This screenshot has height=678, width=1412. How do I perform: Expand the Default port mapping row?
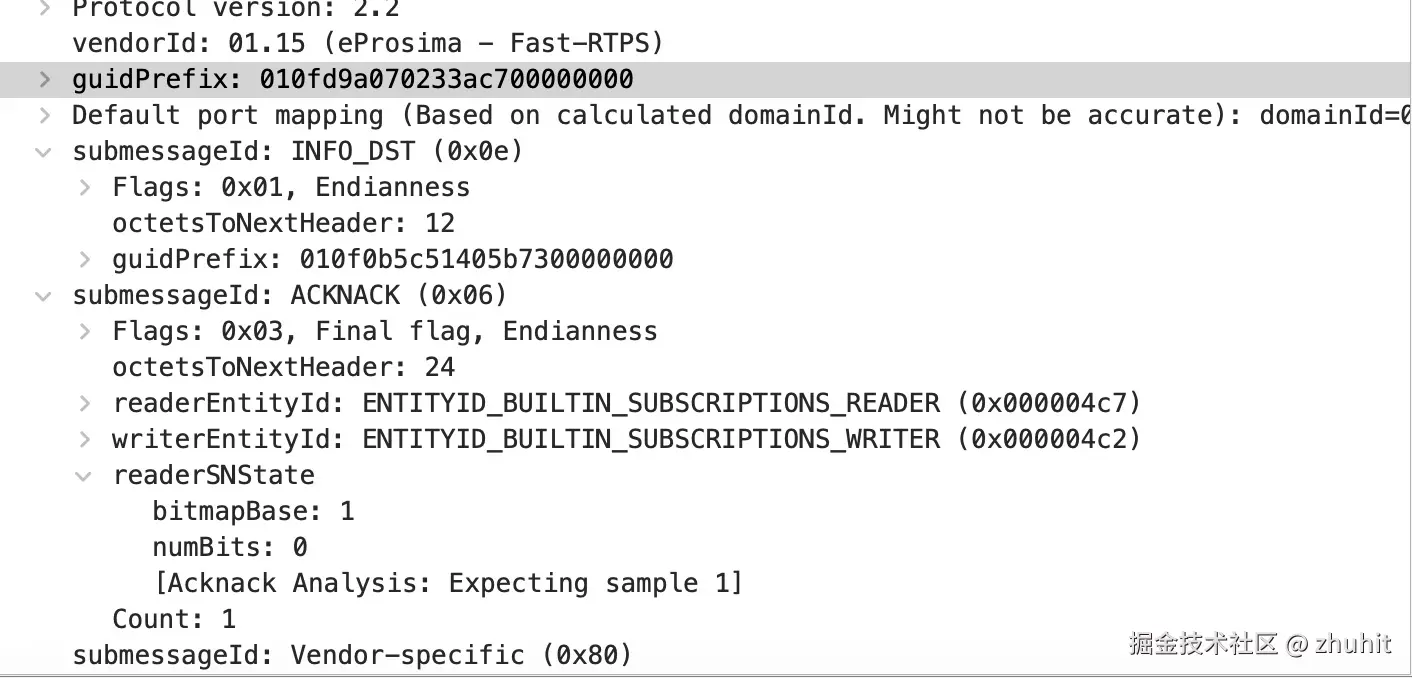coord(44,115)
